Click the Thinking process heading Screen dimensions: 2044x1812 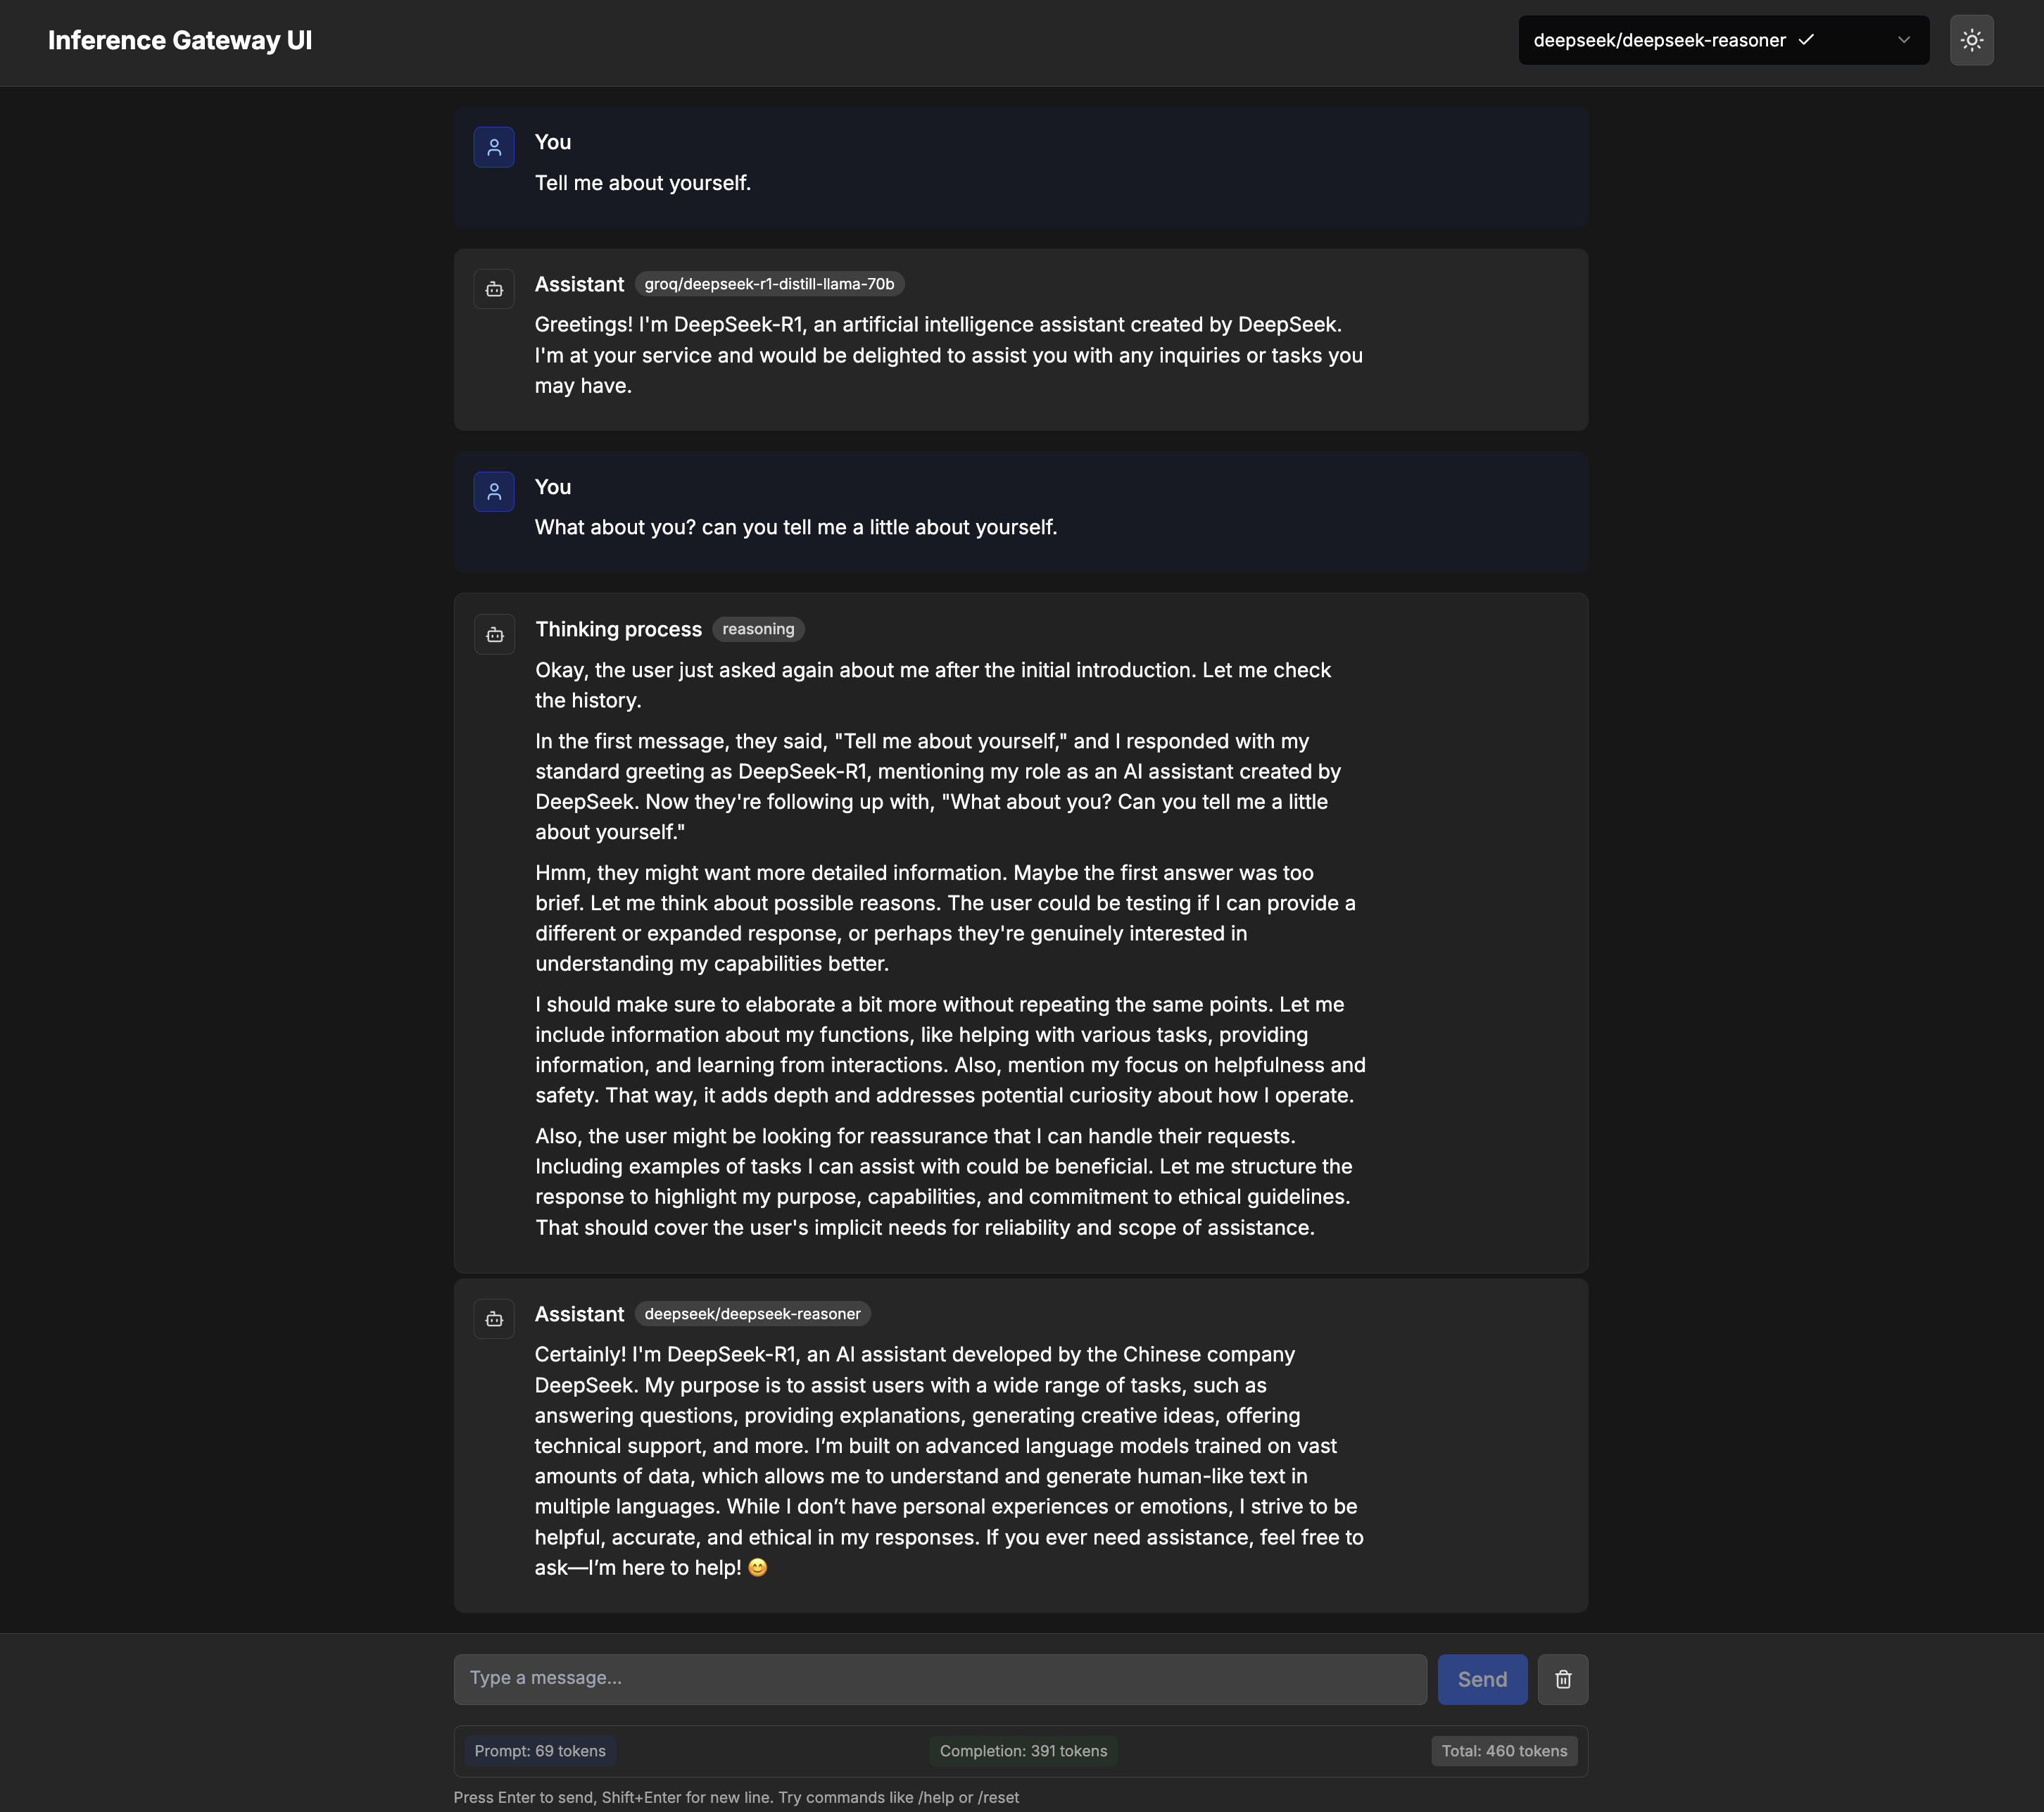(618, 629)
